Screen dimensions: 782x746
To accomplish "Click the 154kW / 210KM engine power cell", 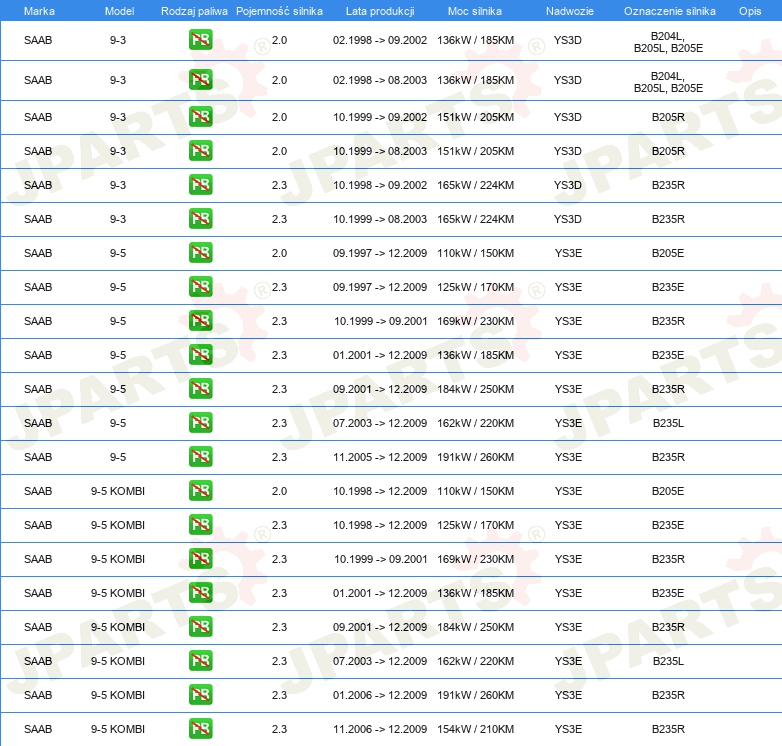I will tap(475, 729).
